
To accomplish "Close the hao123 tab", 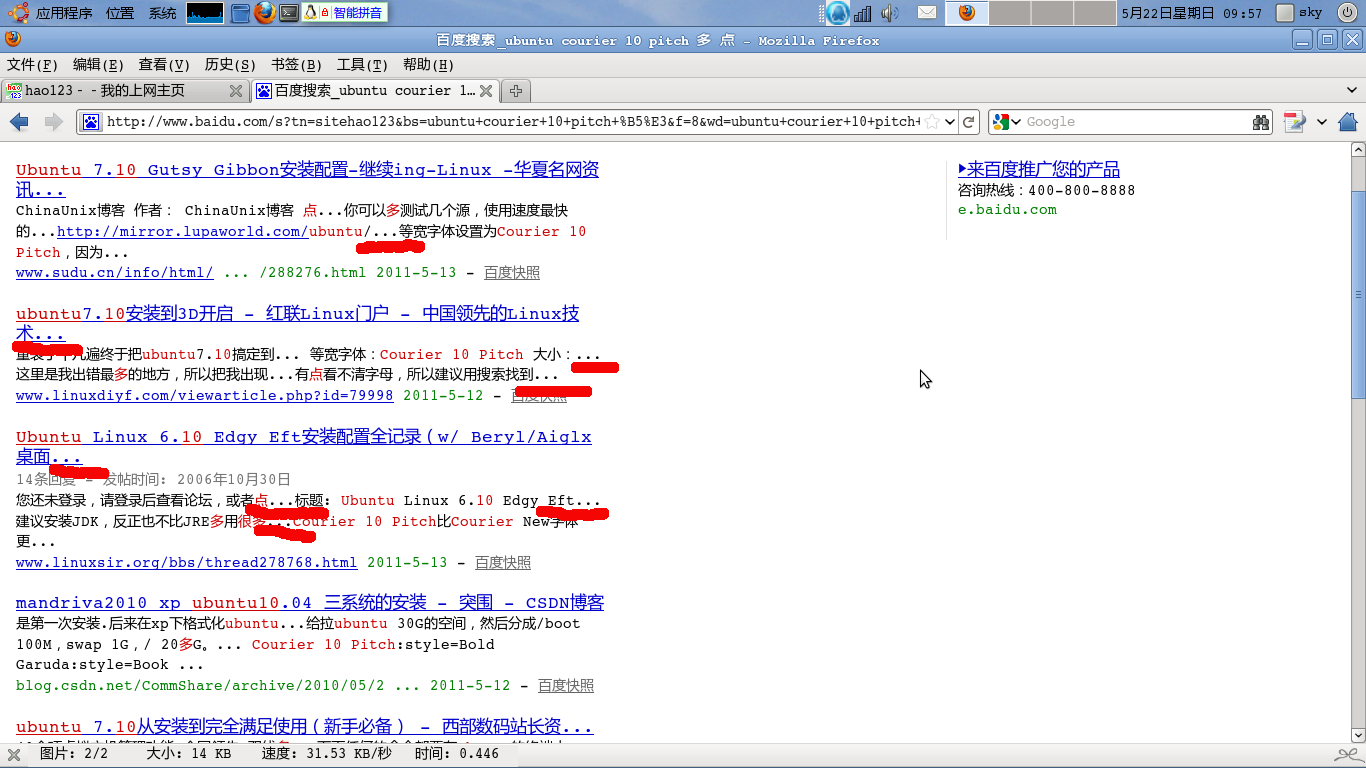I will (236, 91).
